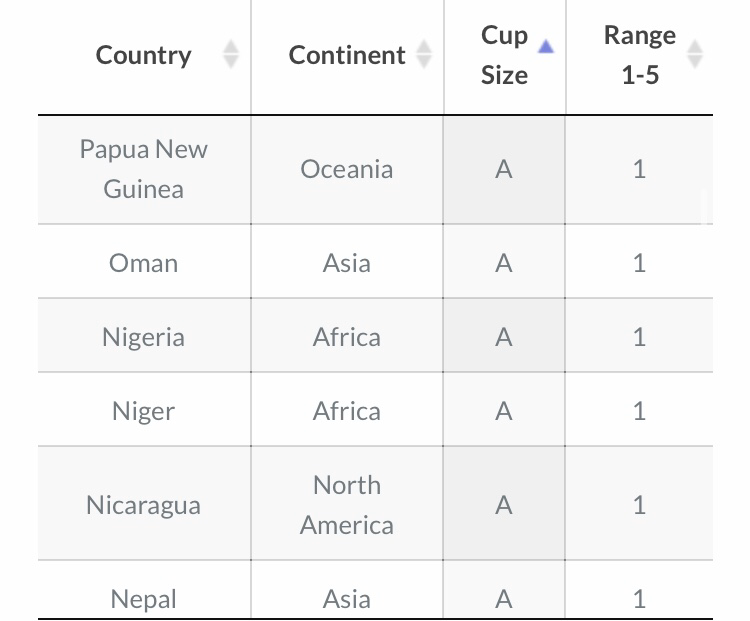This screenshot has width=750, height=621.
Task: Sort table by Country column arrows
Action: coord(231,54)
